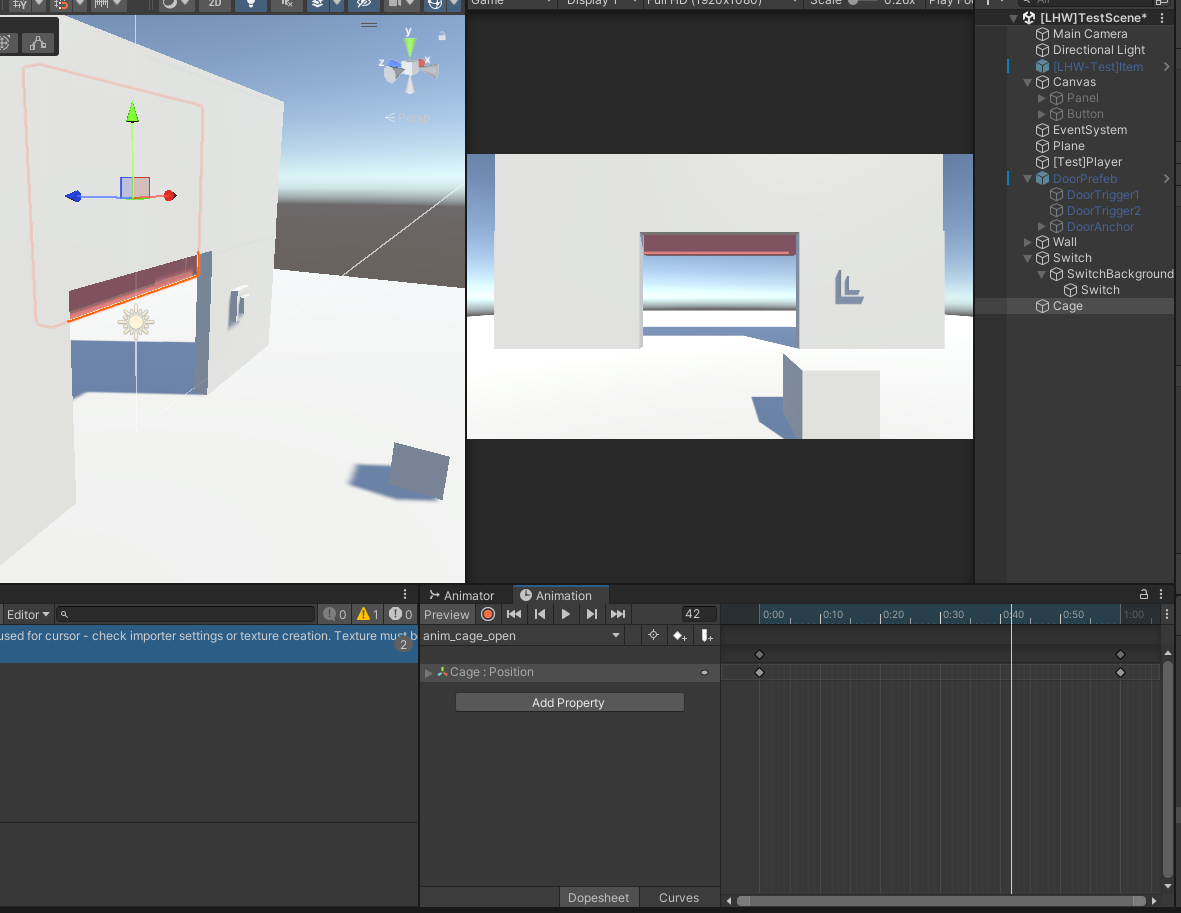Select Directional Light in Hierarchy
The height and width of the screenshot is (913, 1181).
point(1098,50)
